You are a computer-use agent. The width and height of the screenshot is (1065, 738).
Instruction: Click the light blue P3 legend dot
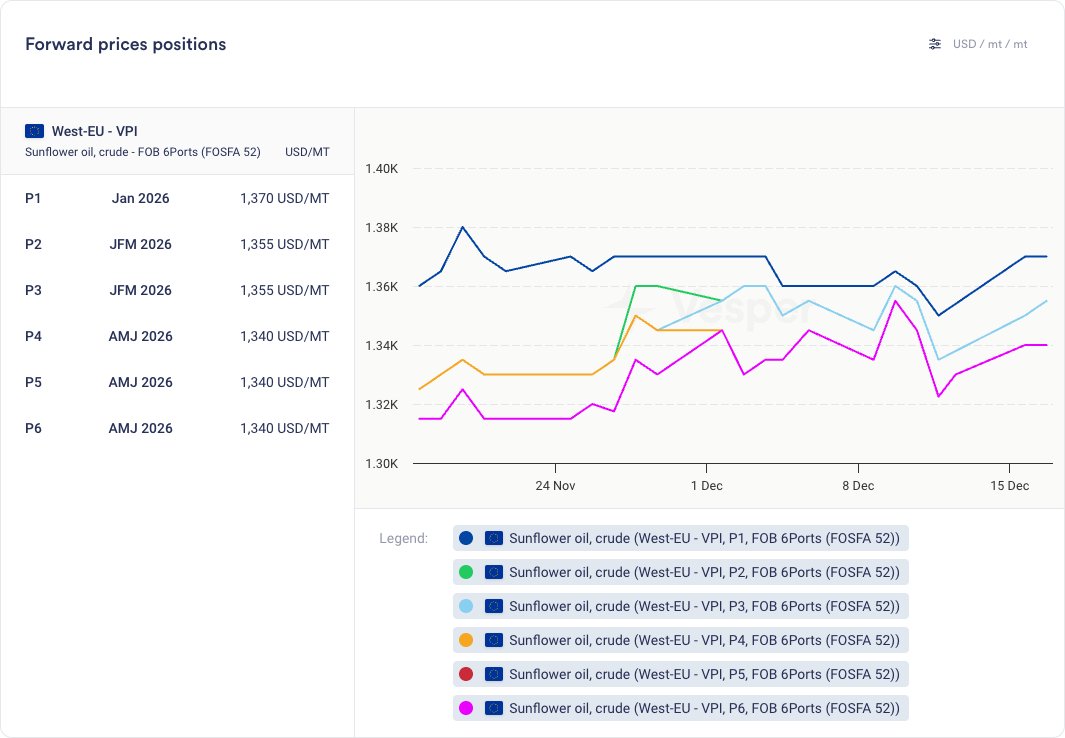465,606
